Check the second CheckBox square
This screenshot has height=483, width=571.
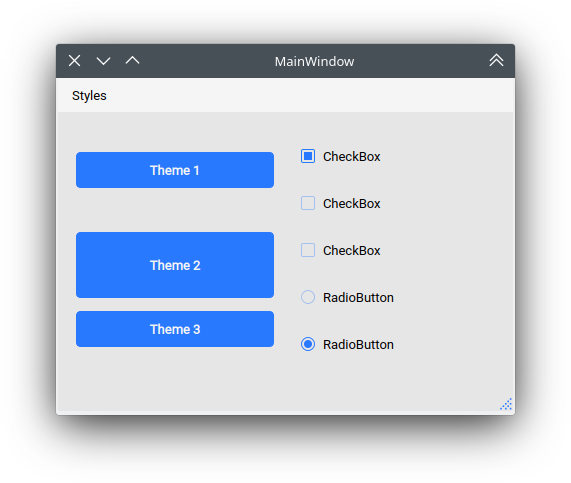coord(308,203)
